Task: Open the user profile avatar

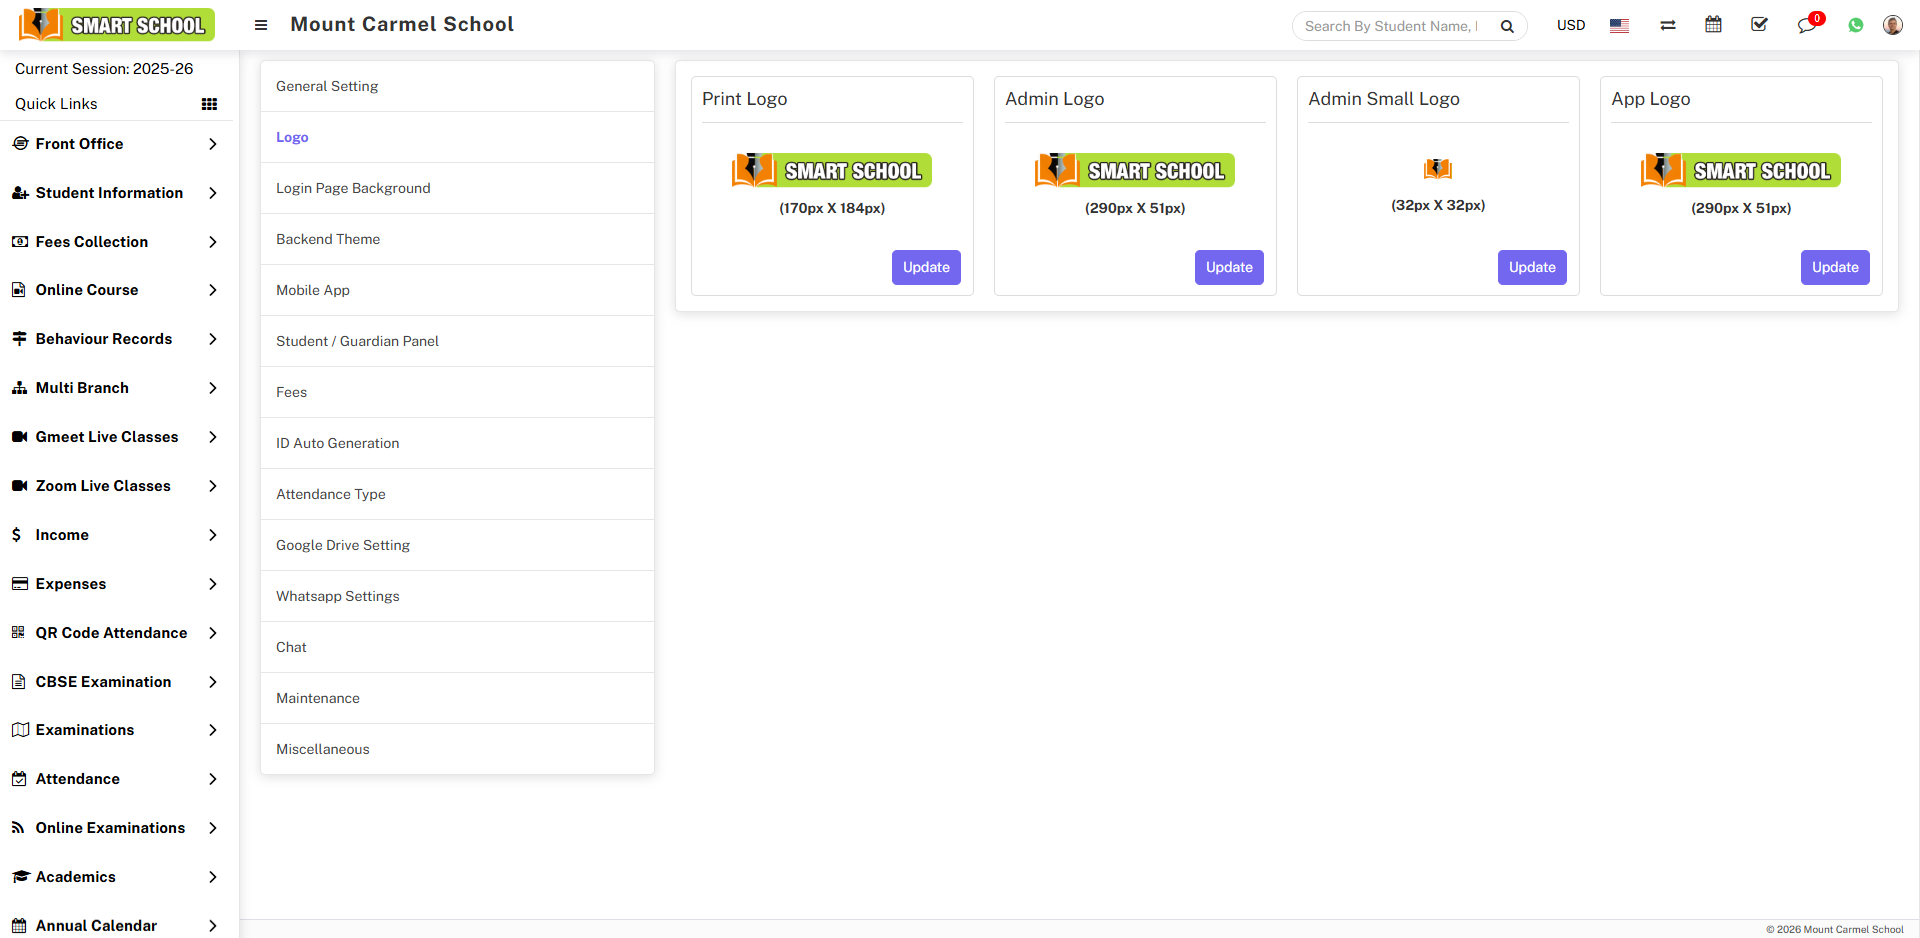Action: click(1892, 25)
